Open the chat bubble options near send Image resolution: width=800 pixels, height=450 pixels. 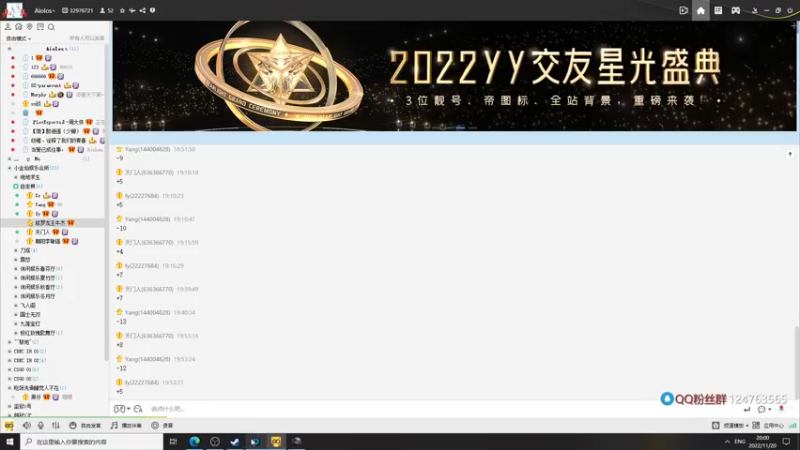click(762, 409)
